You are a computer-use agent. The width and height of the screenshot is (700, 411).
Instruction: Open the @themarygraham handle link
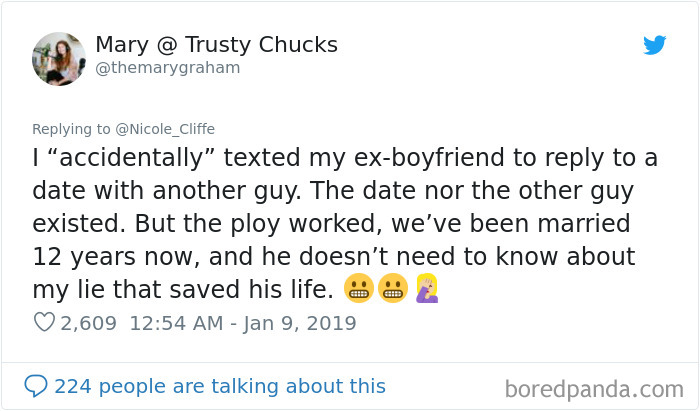pos(168,68)
